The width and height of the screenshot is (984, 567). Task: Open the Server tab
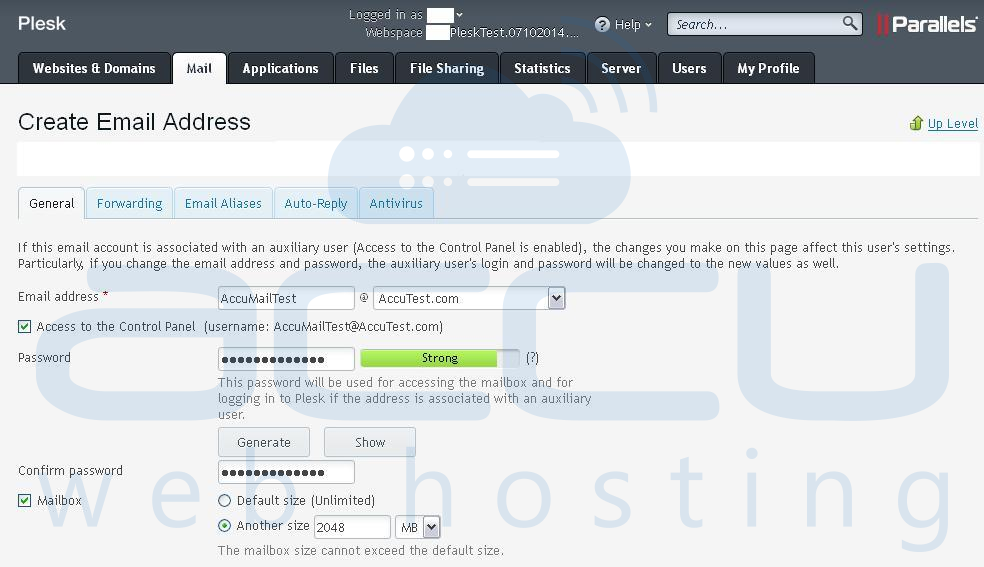(621, 68)
